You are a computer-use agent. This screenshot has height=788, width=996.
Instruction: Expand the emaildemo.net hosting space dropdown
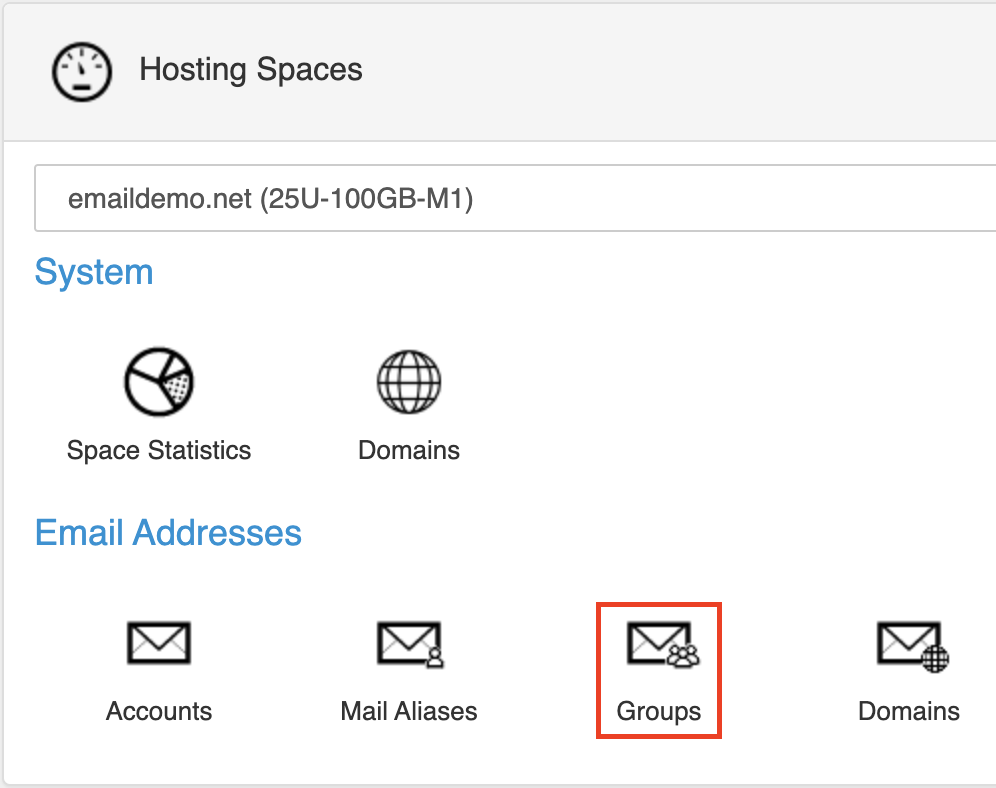pyautogui.click(x=515, y=198)
